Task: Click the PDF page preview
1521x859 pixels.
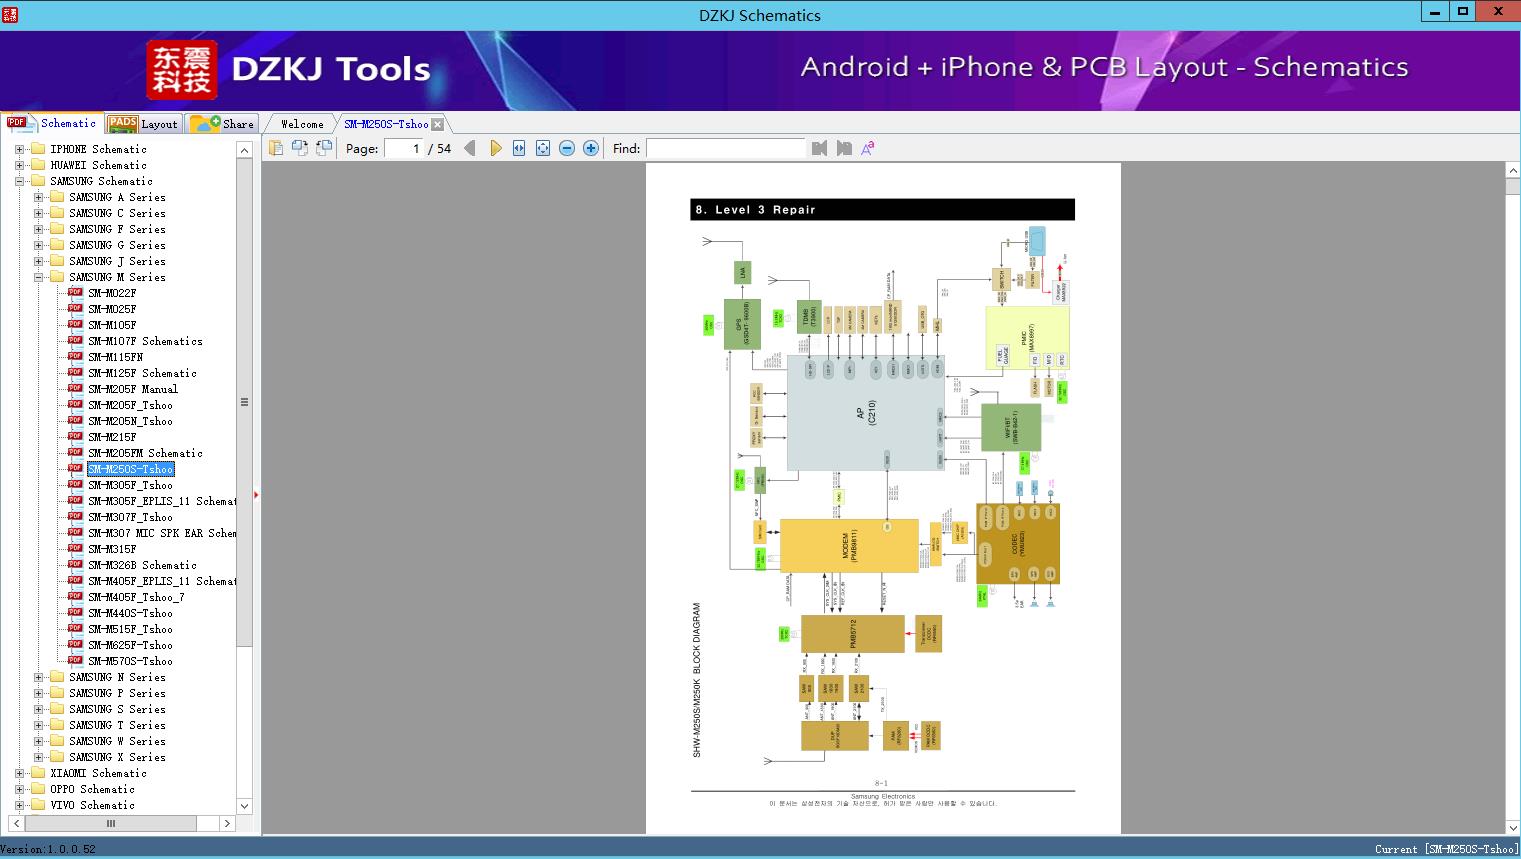Action: (883, 498)
